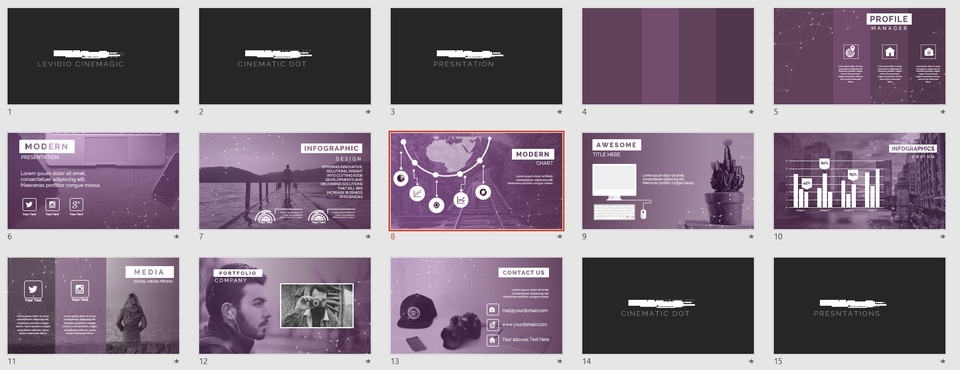
Task: Click the star icon below slide 15
Action: tap(943, 361)
